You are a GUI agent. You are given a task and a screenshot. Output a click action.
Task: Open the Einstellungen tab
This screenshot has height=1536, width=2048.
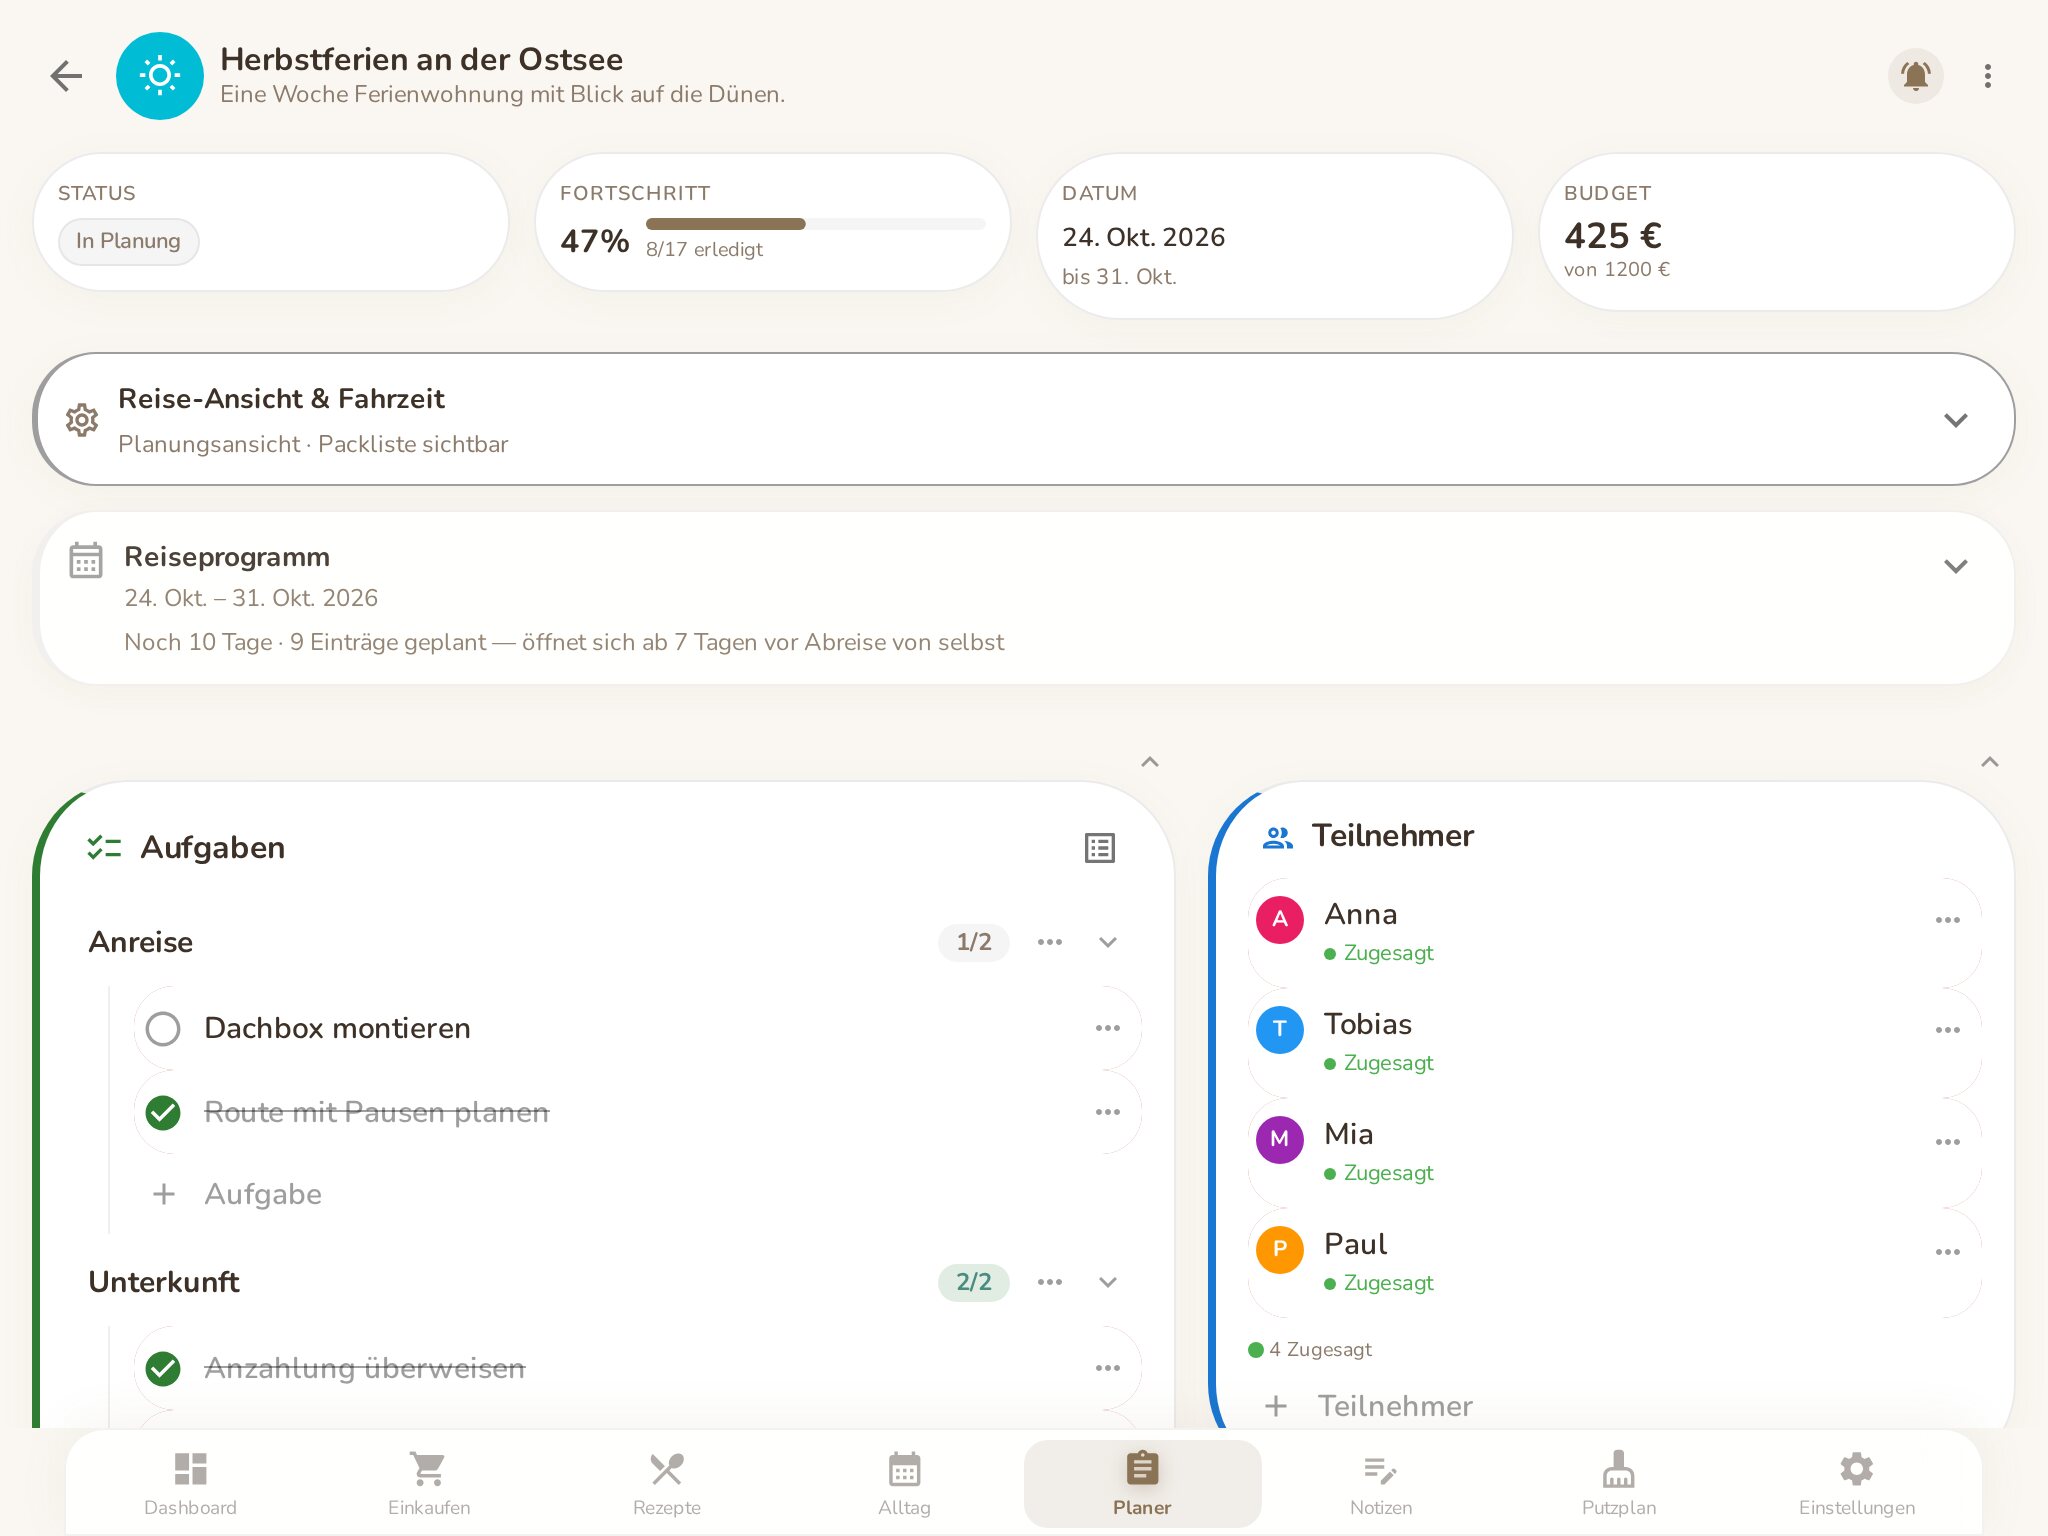1856,1484
